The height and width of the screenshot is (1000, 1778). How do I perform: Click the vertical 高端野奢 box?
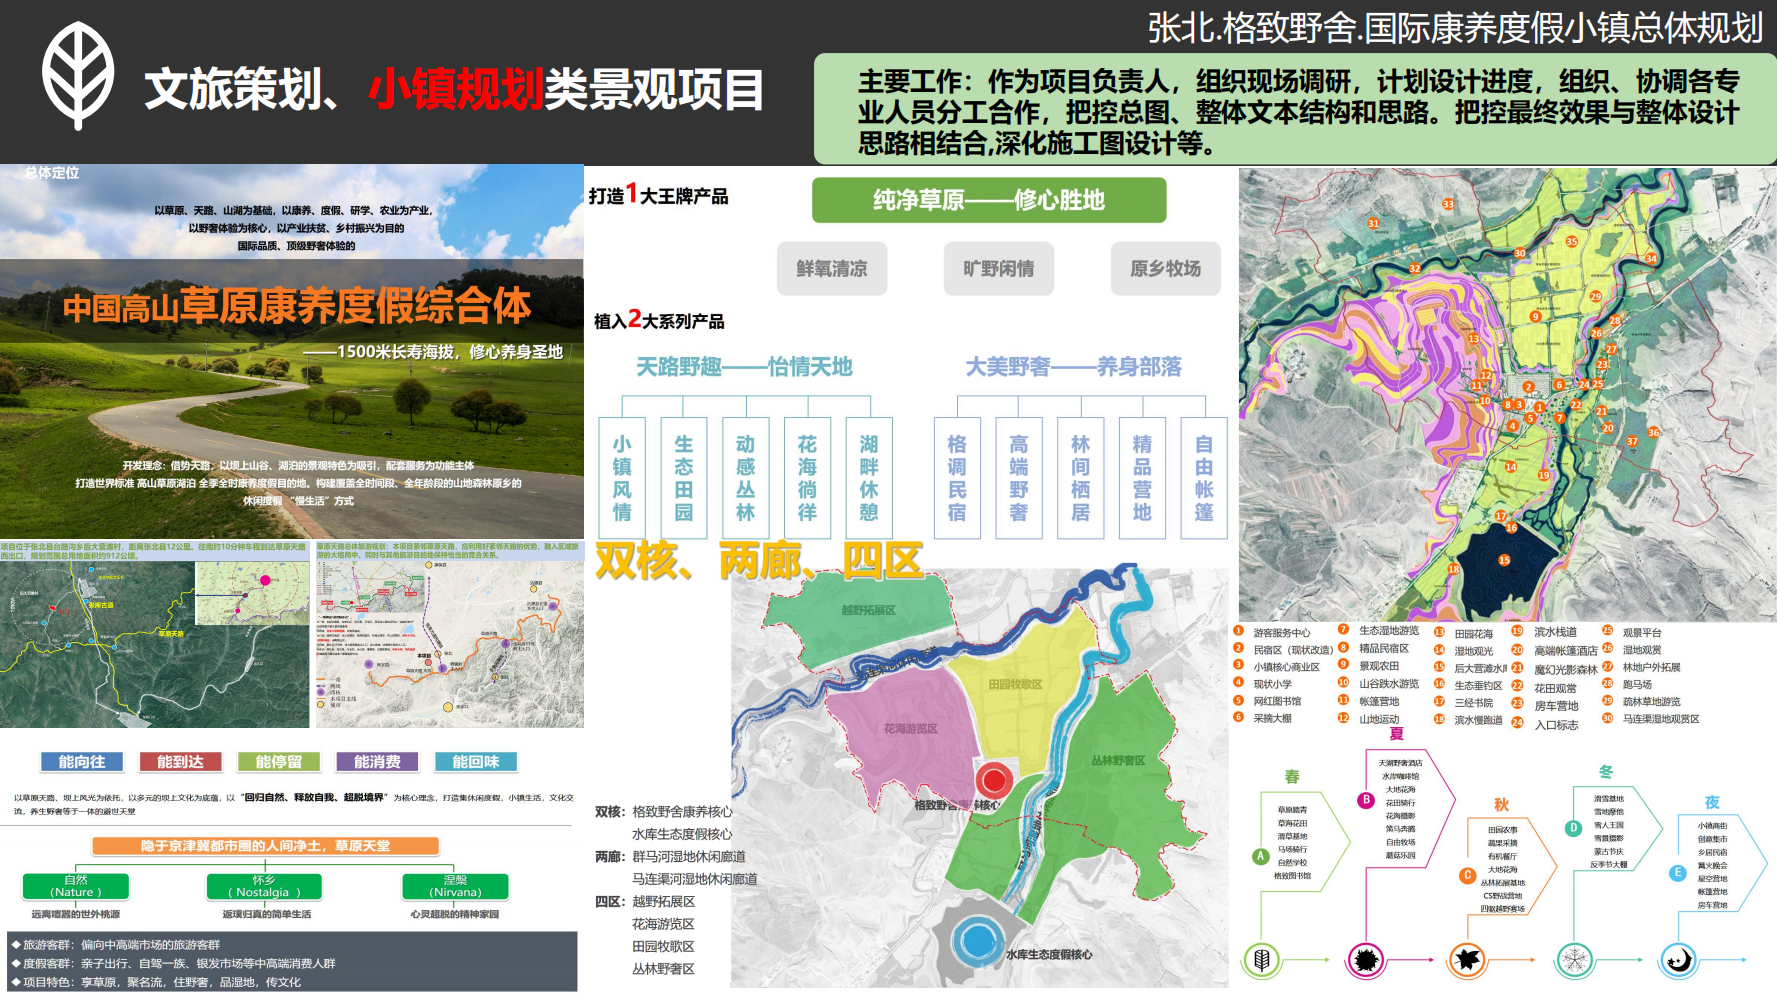[x=1019, y=478]
